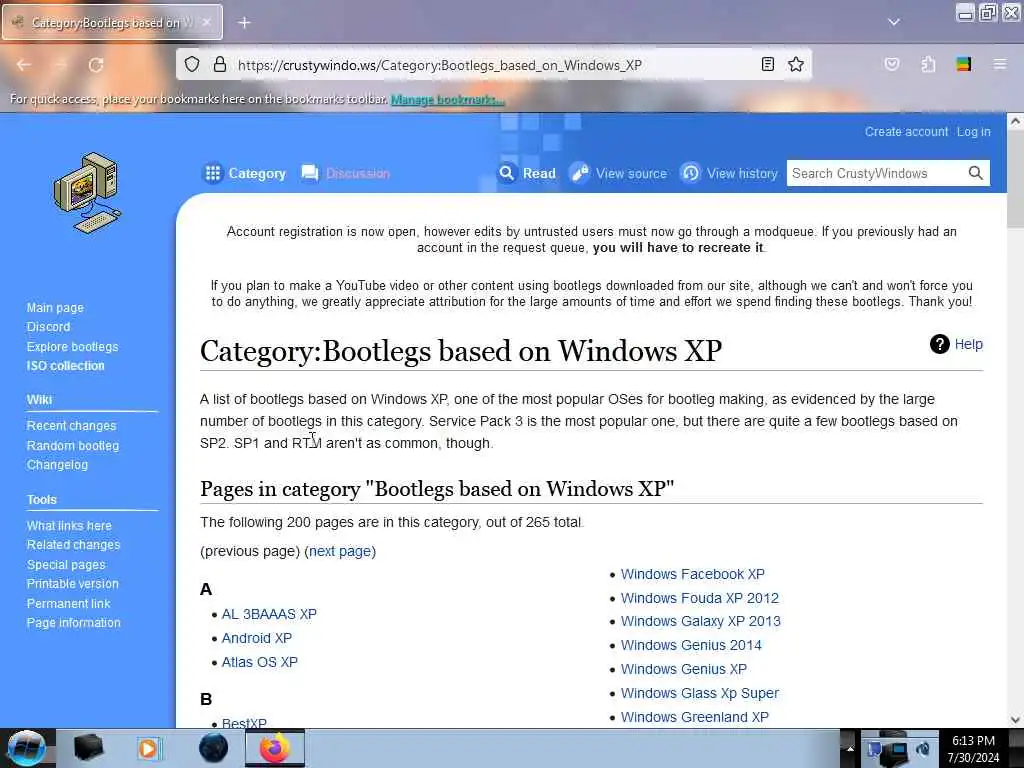Go to Main page in sidebar

pyautogui.click(x=55, y=308)
